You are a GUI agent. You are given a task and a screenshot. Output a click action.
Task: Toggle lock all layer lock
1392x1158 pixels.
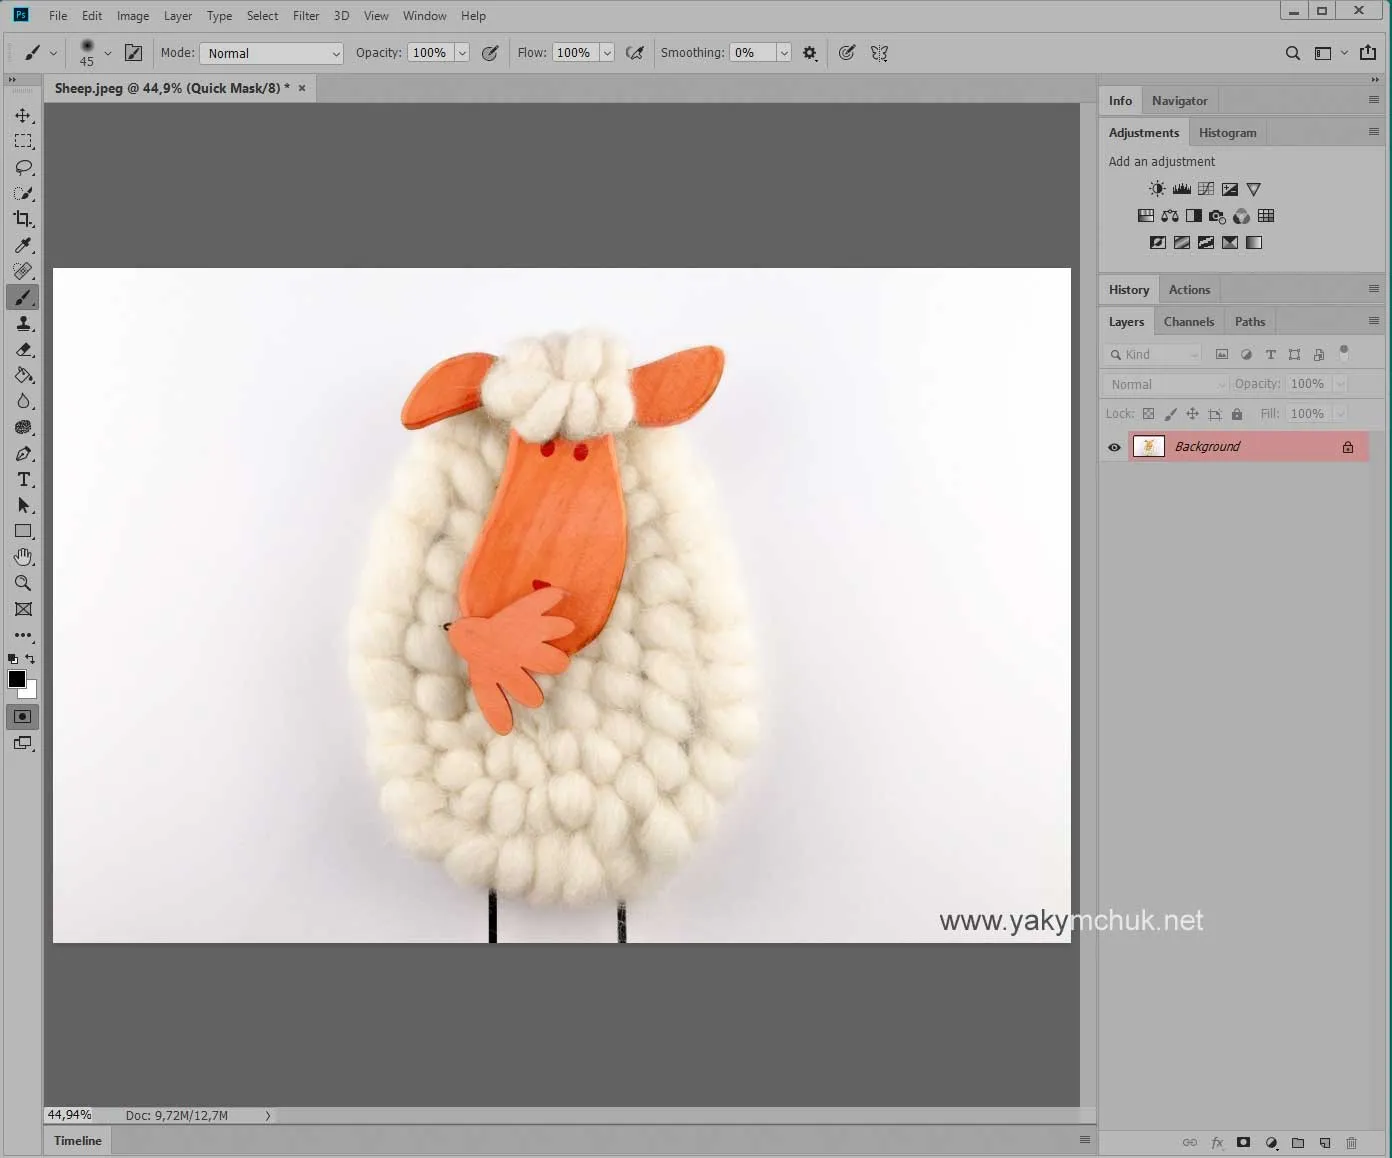tap(1237, 414)
